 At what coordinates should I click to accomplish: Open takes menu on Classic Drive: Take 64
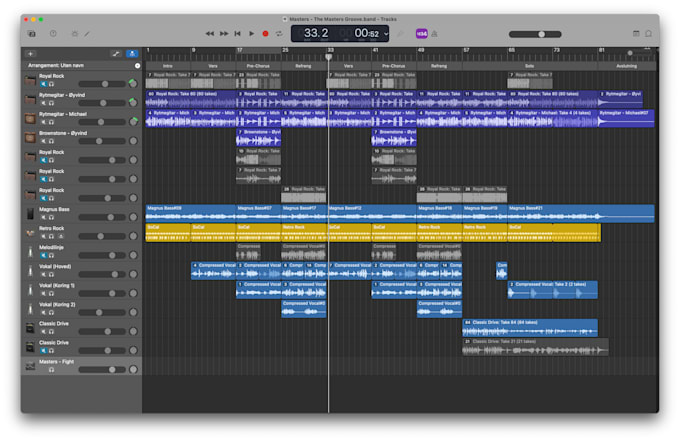pyautogui.click(x=468, y=323)
